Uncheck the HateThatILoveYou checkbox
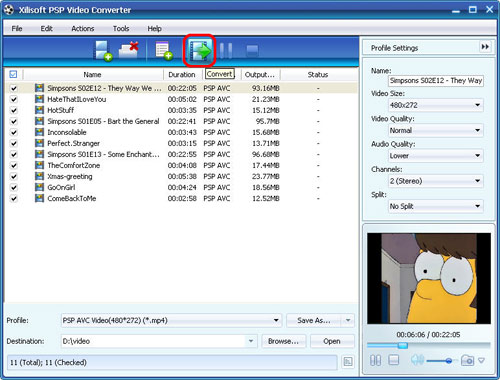Screen dimensions: 500x380 (x=14, y=99)
